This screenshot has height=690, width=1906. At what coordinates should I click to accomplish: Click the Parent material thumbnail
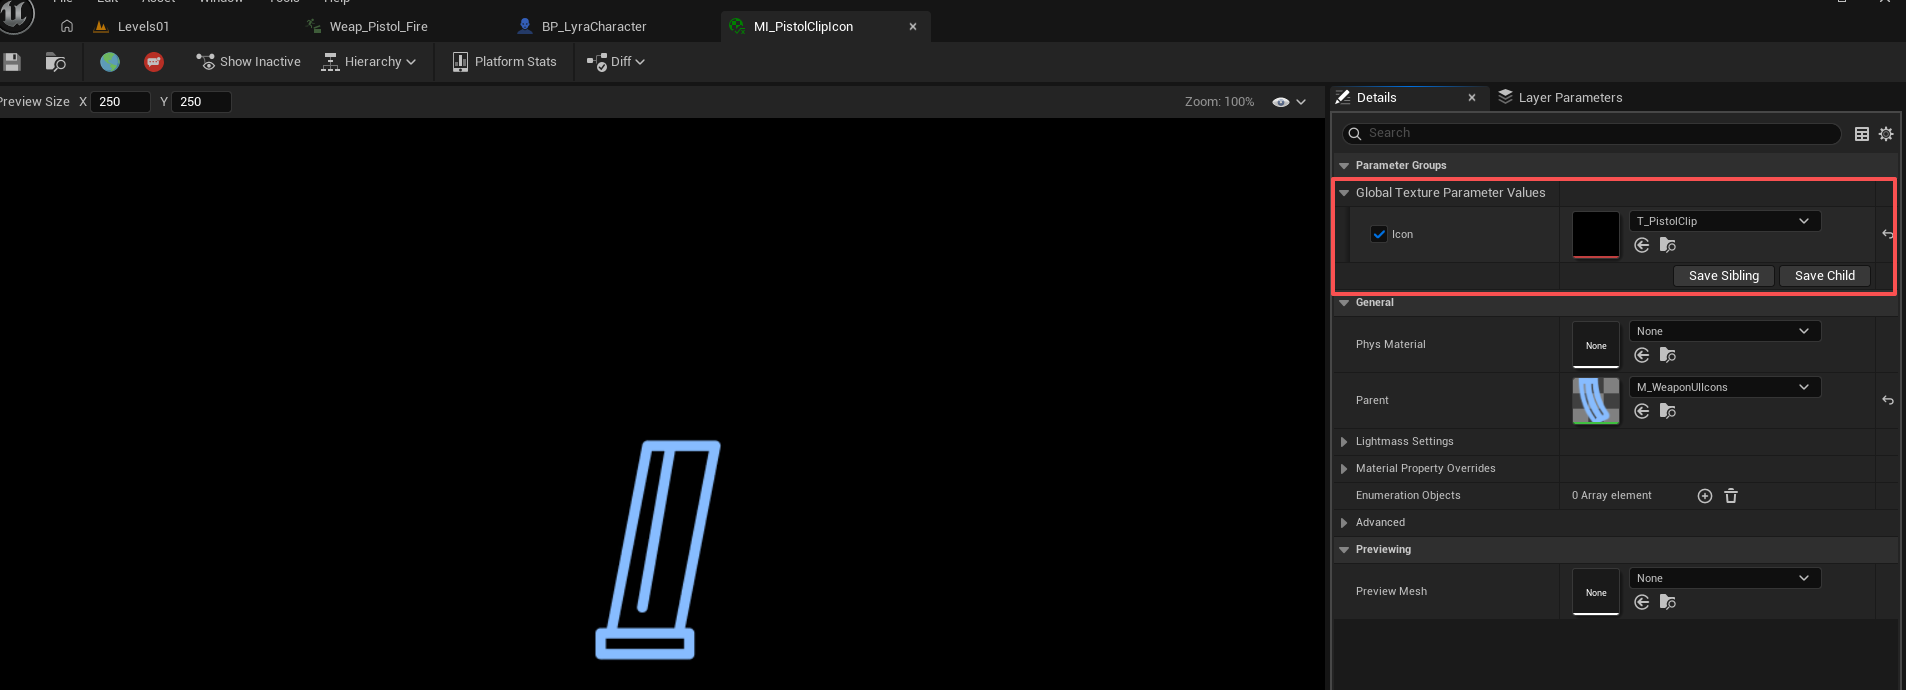[x=1596, y=401]
